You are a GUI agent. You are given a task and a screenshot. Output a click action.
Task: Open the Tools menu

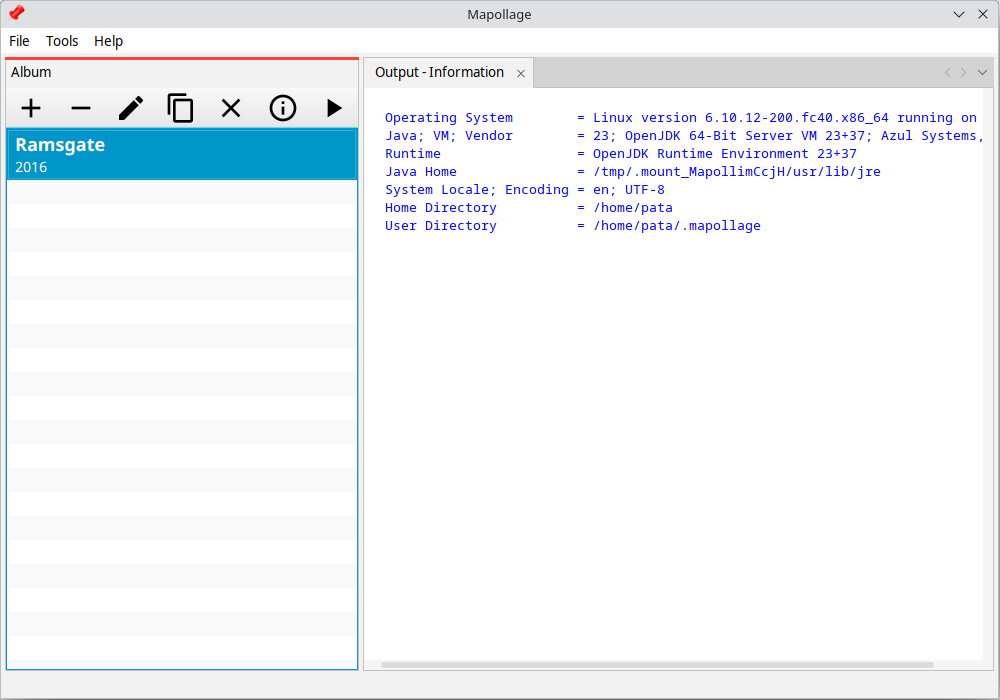point(62,41)
